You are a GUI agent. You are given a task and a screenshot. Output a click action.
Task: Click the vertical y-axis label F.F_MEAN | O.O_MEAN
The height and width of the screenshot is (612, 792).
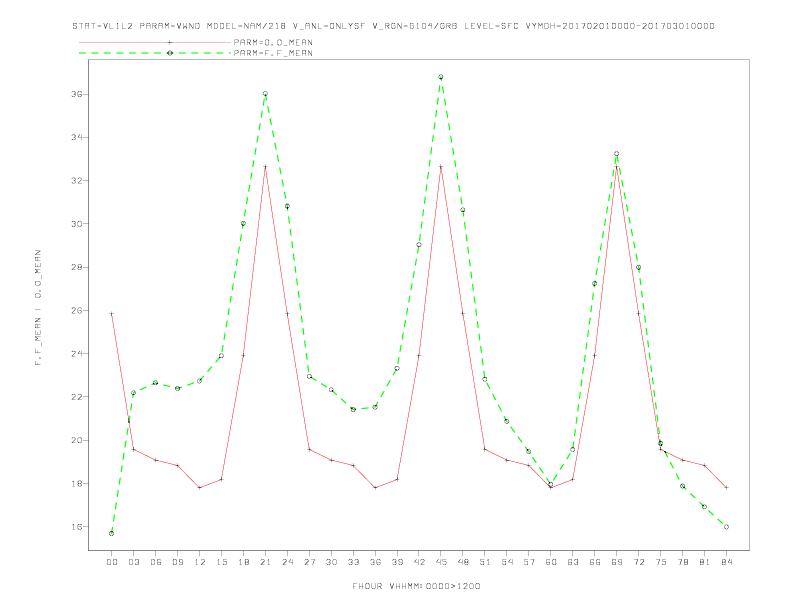tap(38, 308)
